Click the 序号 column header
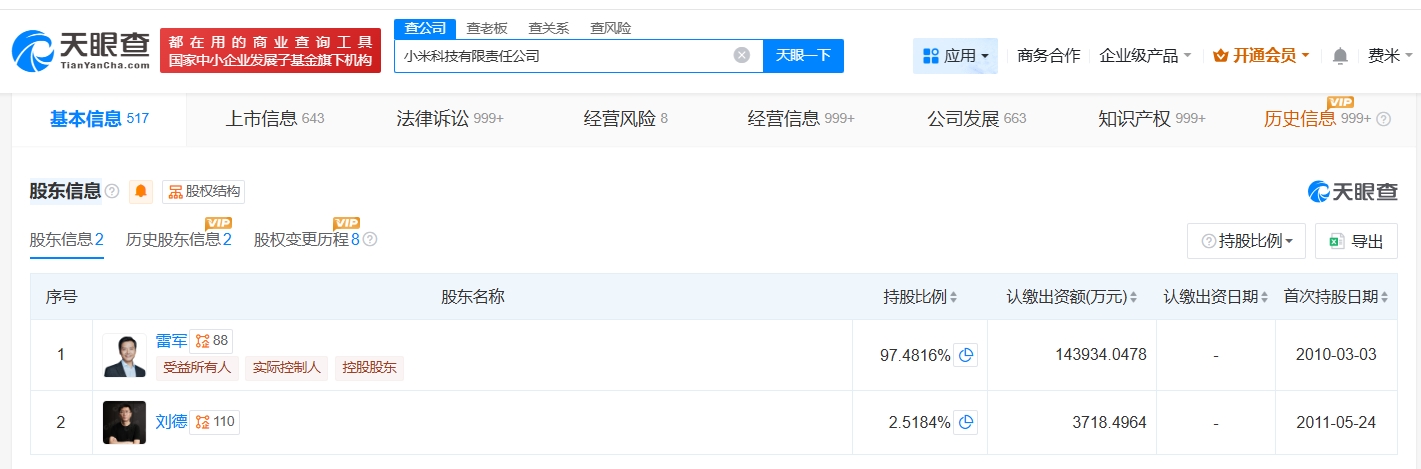Viewport: 1421px width, 469px height. 61,297
